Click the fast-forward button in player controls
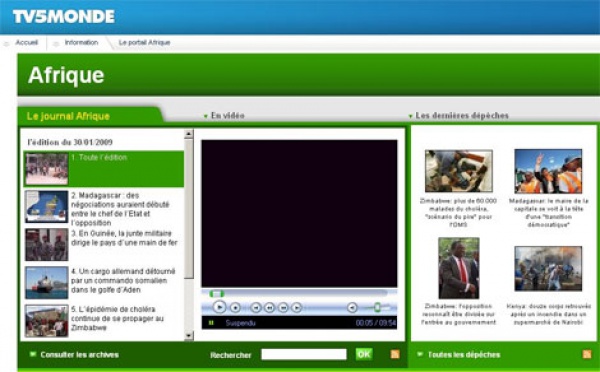Screen dimensions: 600x372 tap(283, 307)
